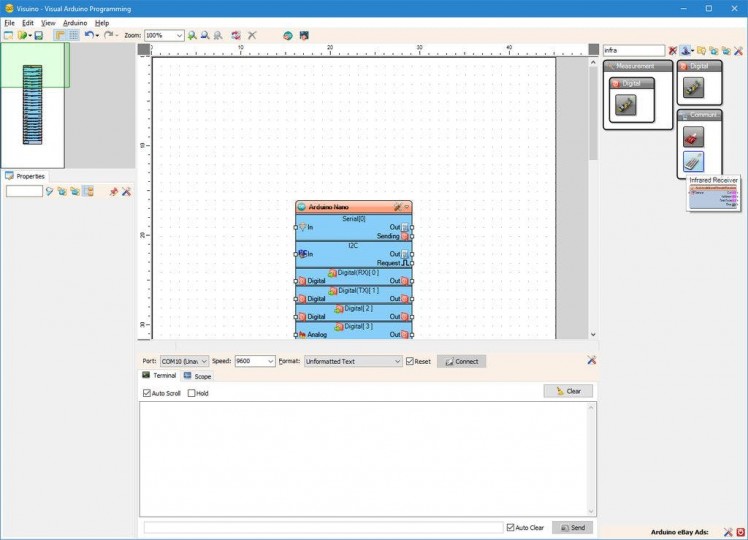Click the Undo arrow in toolbar
Viewport: 748px width, 540px height.
88,35
